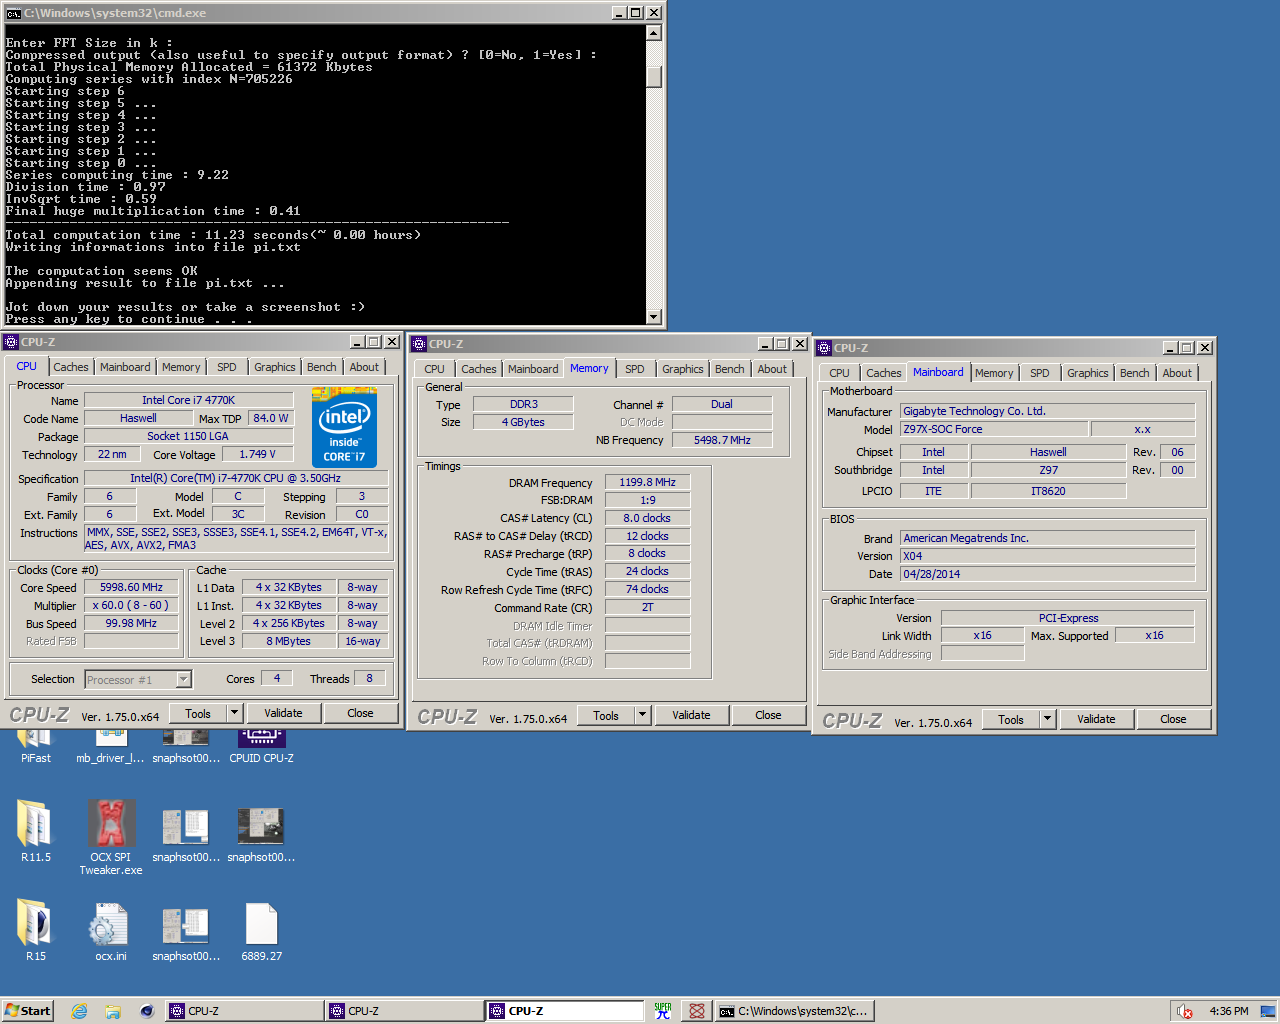Click the Core Speed value '5998.60 MHz'

[x=131, y=587]
